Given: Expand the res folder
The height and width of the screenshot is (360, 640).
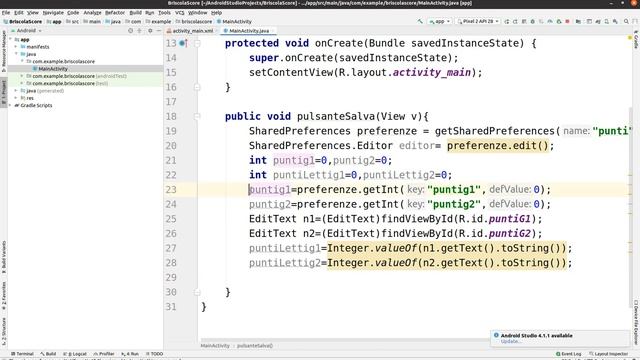Looking at the screenshot, I should pos(16,98).
